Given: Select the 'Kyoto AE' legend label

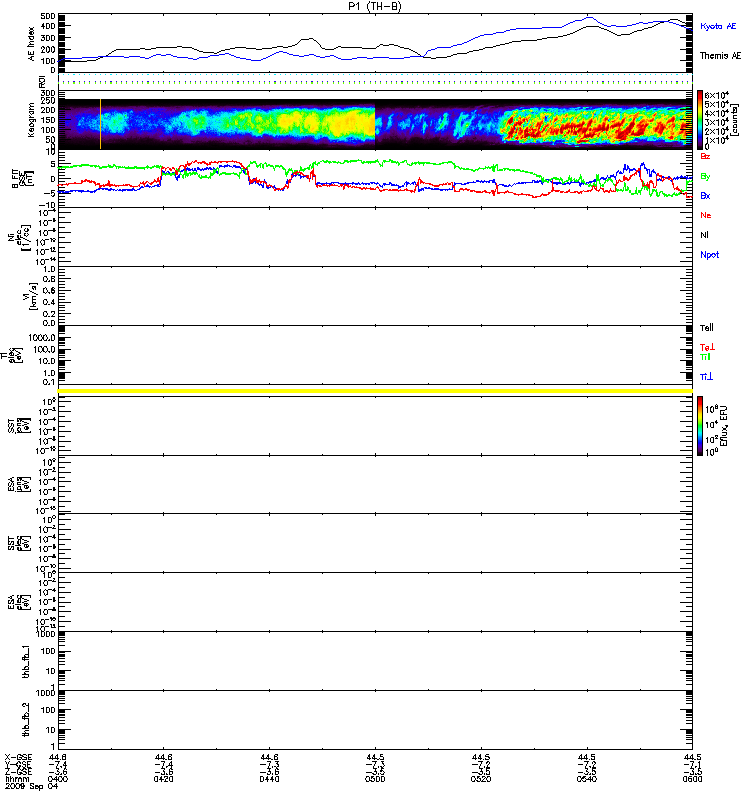Looking at the screenshot, I should 718,26.
